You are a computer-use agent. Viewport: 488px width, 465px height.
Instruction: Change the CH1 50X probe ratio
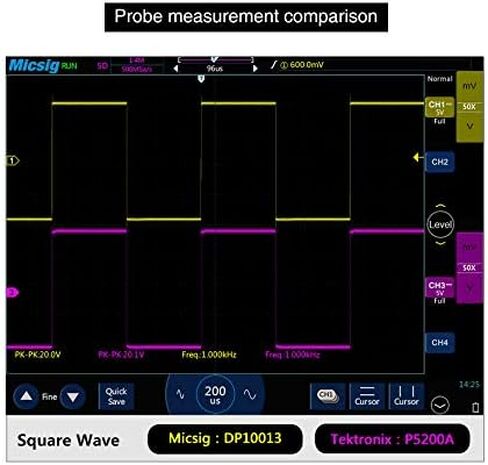tap(469, 107)
